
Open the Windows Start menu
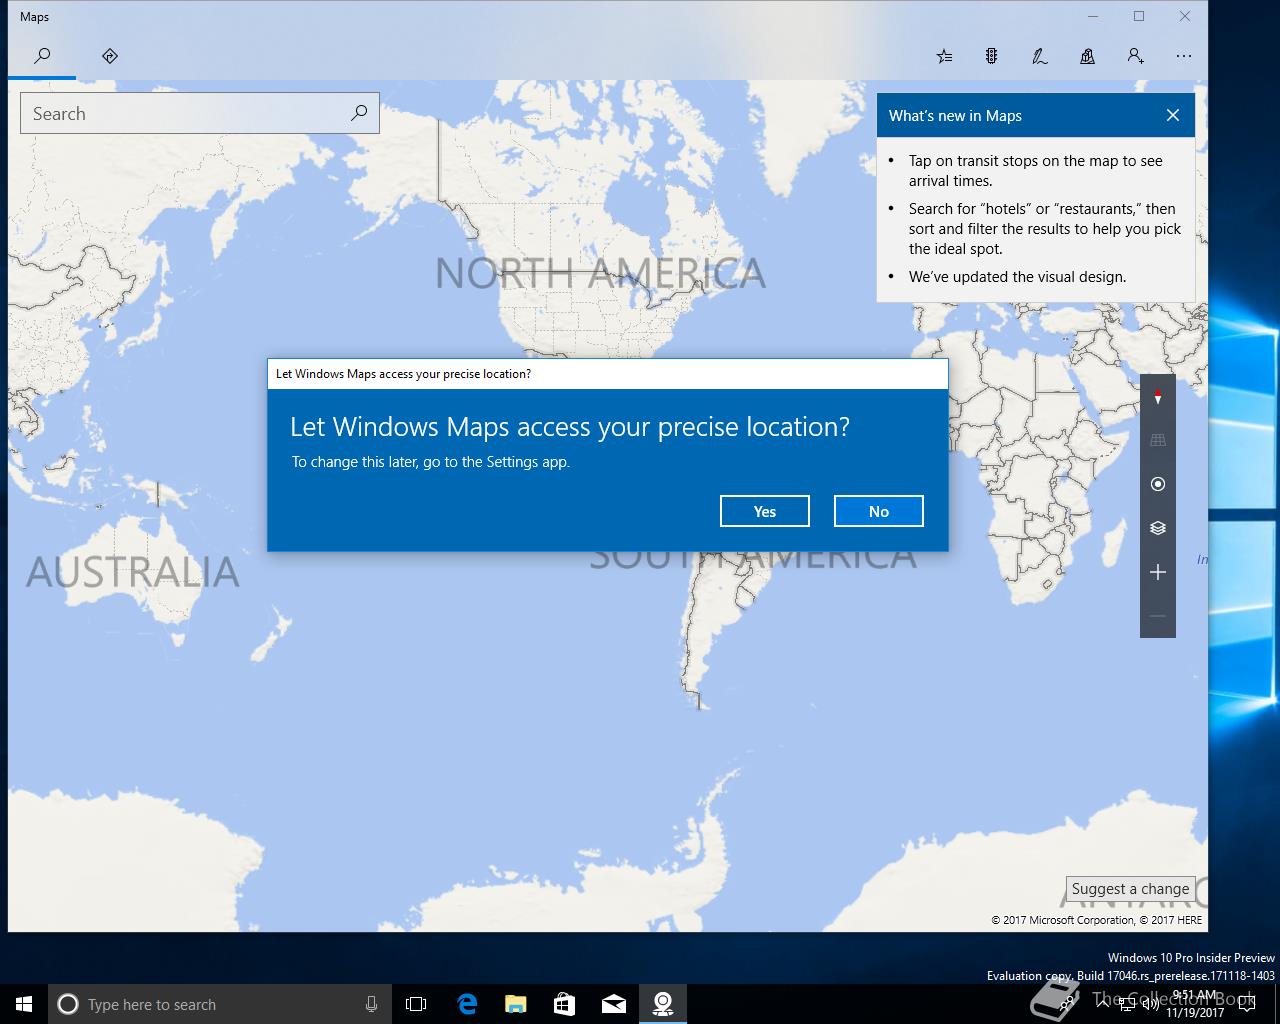tap(24, 1004)
